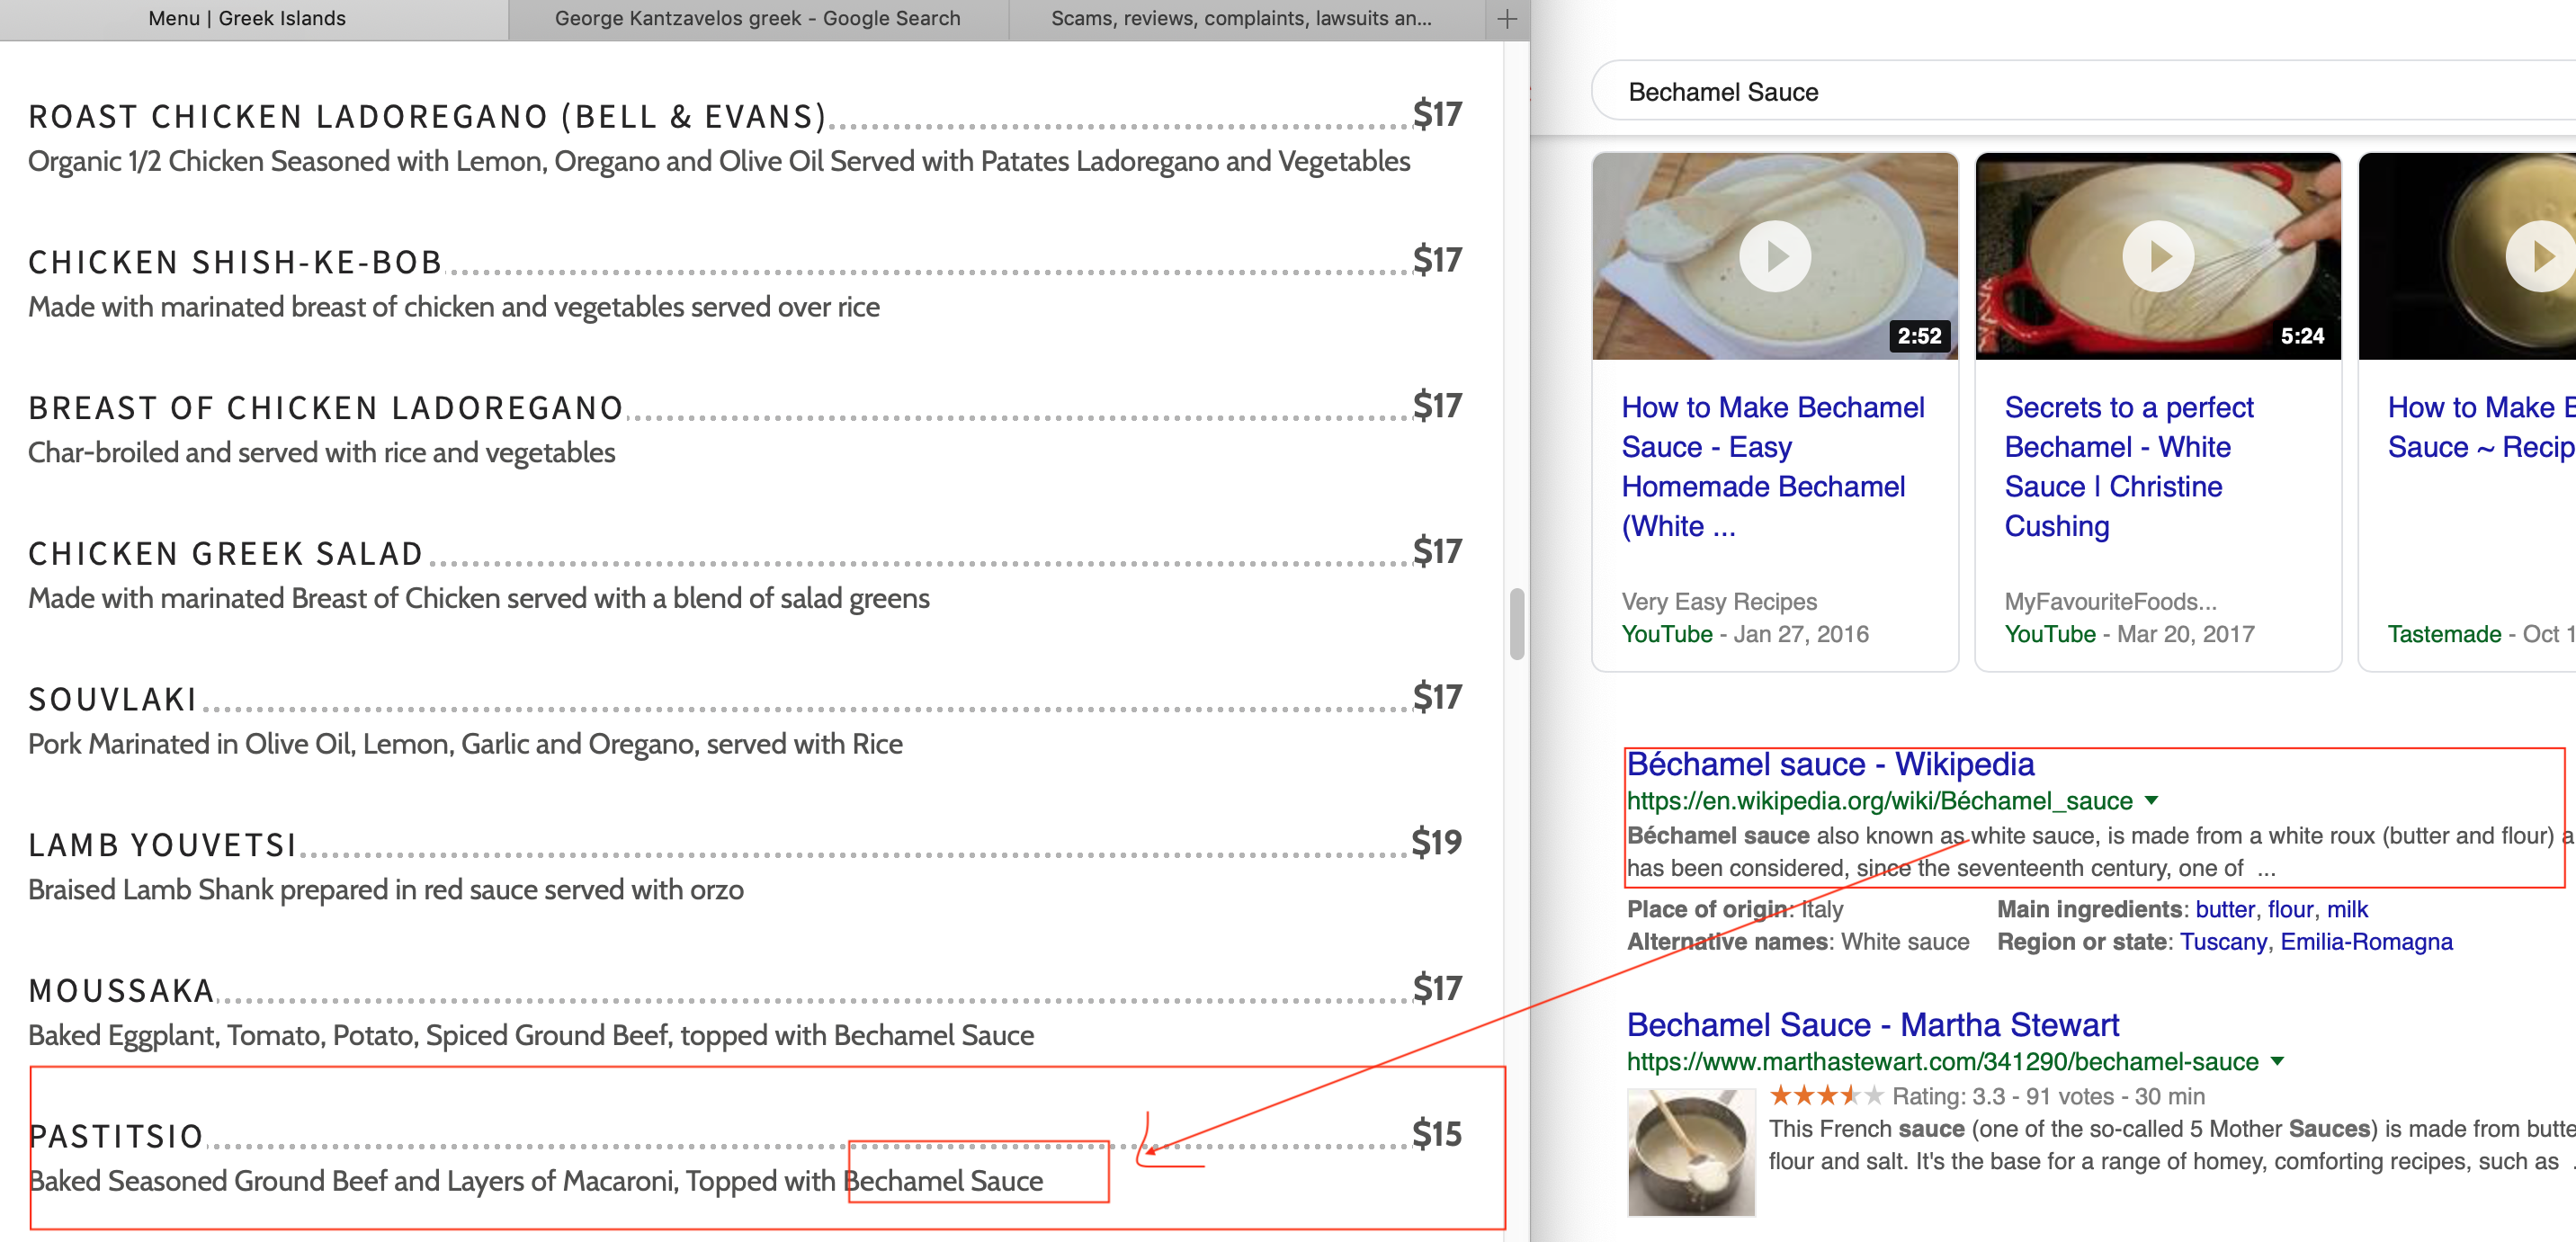
Task: Switch to George Kantzavelos greek Google Search tab
Action: (758, 18)
